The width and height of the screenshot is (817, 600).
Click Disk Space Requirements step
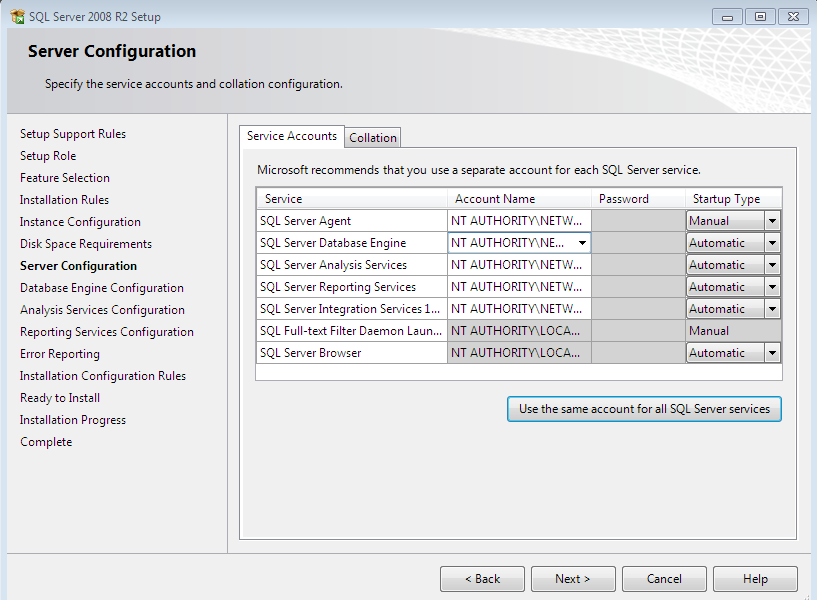click(x=86, y=244)
